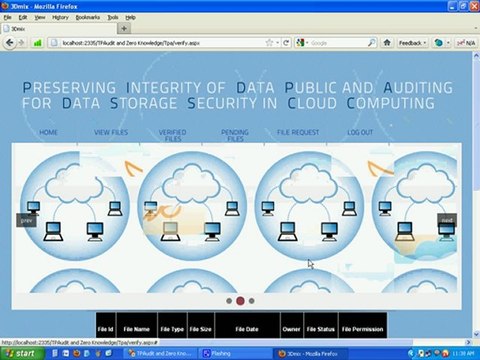The height and width of the screenshot is (360, 480).
Task: Expand the address bar history dropdown arrow
Action: [277, 43]
